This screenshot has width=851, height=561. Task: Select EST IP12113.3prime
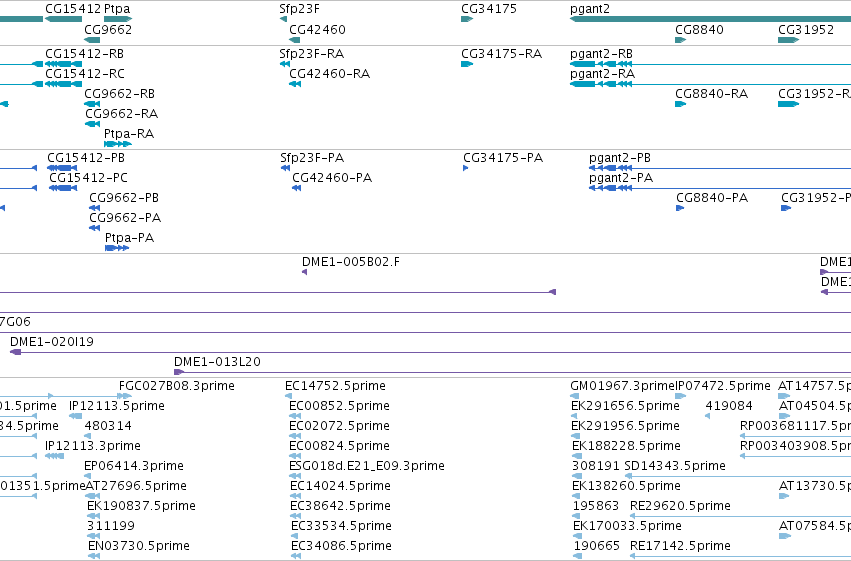click(54, 456)
